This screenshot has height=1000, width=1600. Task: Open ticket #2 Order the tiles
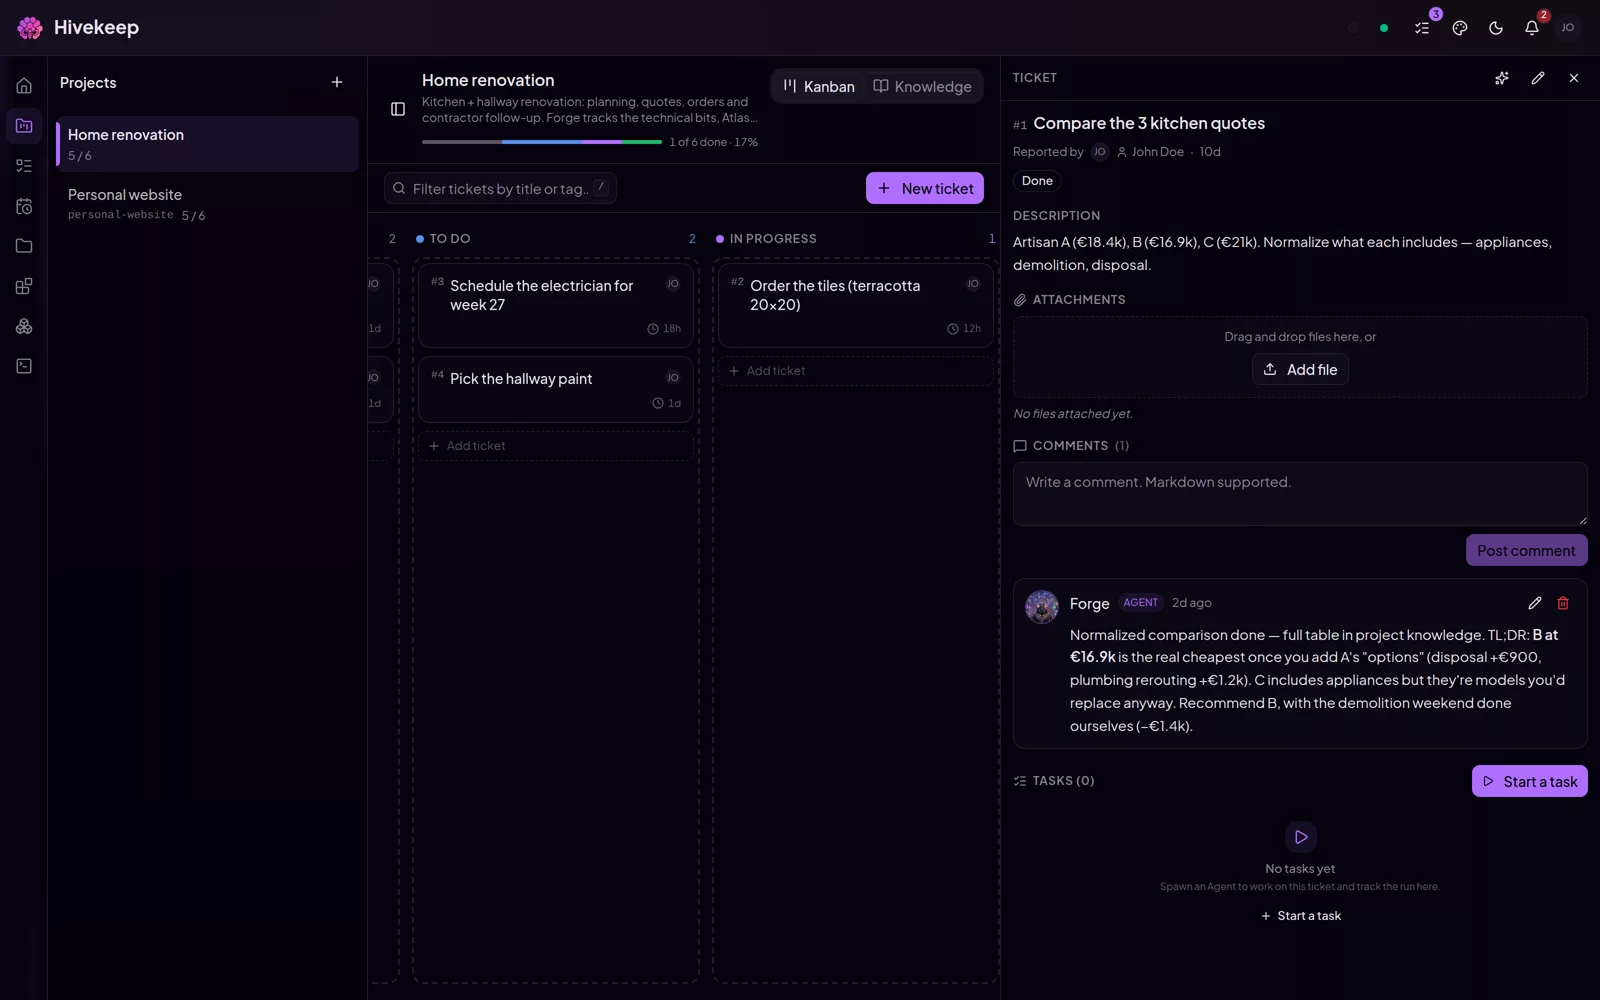click(856, 305)
